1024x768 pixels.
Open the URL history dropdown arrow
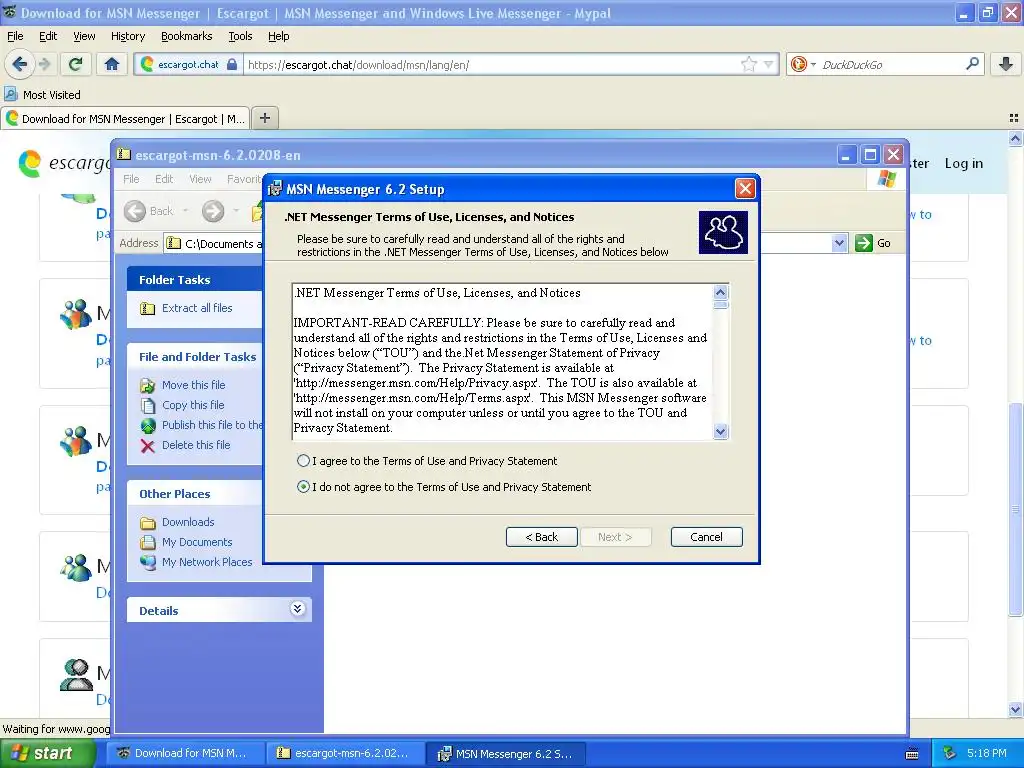pyautogui.click(x=769, y=64)
